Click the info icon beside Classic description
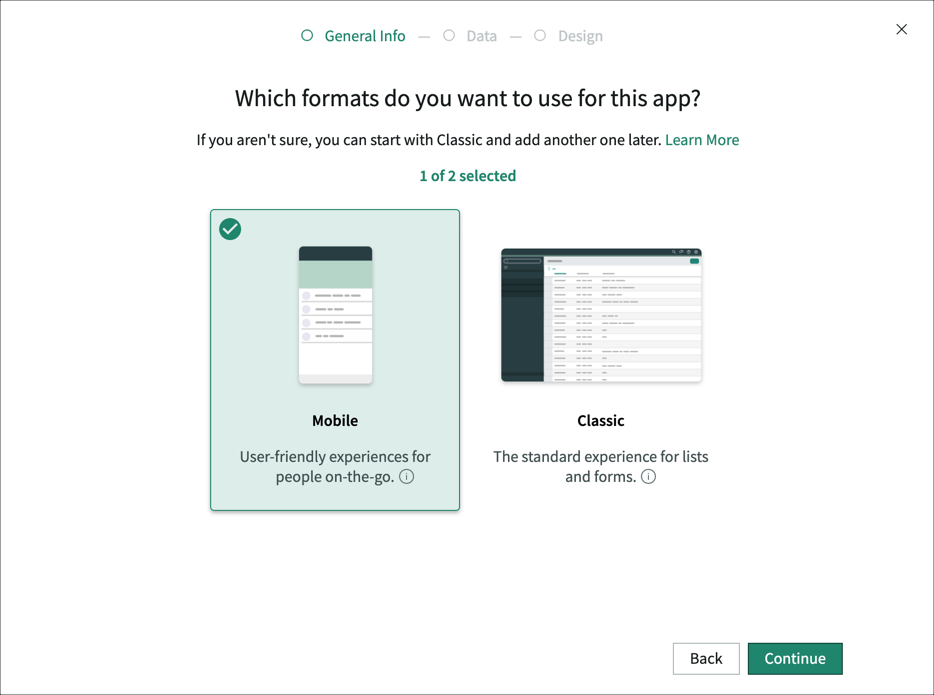 point(649,477)
